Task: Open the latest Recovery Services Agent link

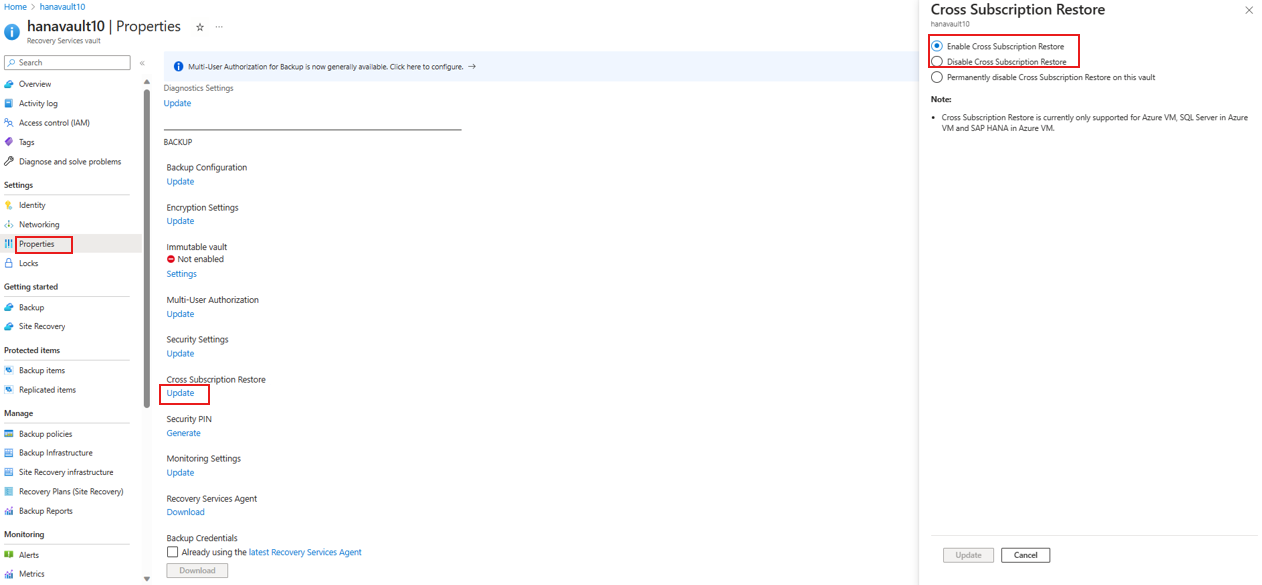Action: point(305,552)
